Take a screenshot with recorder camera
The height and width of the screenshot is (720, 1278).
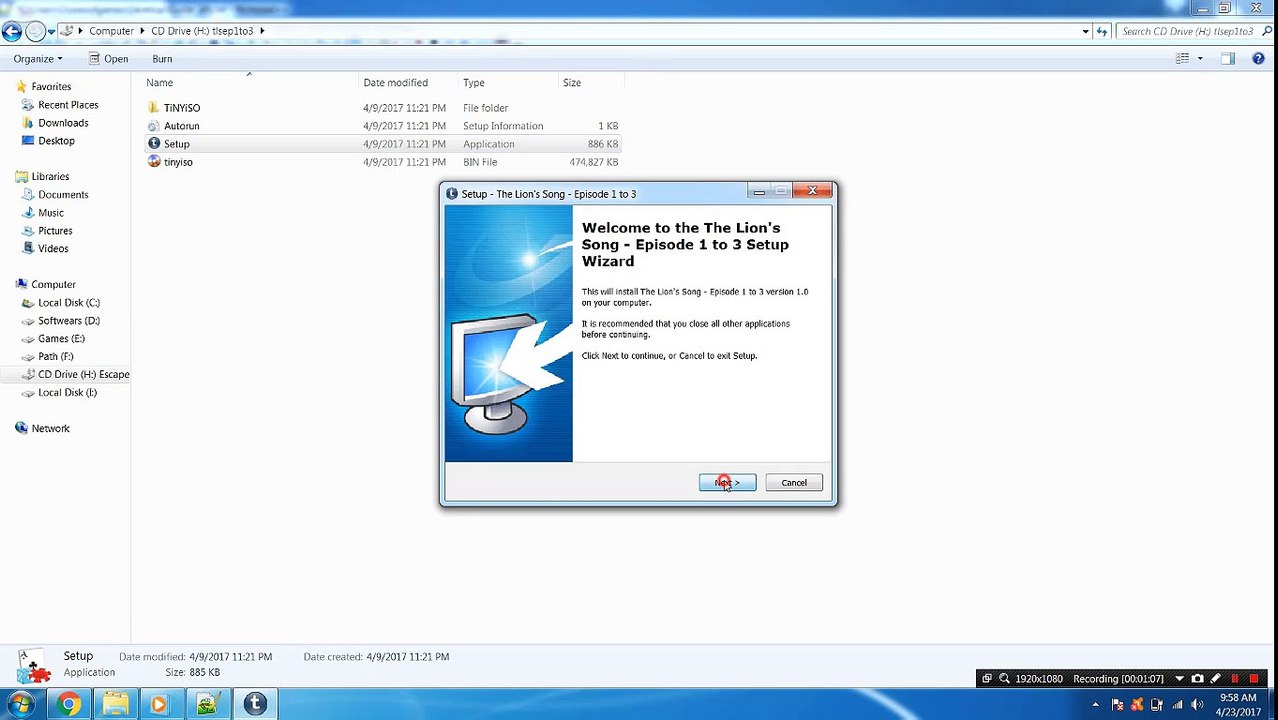(x=1197, y=679)
